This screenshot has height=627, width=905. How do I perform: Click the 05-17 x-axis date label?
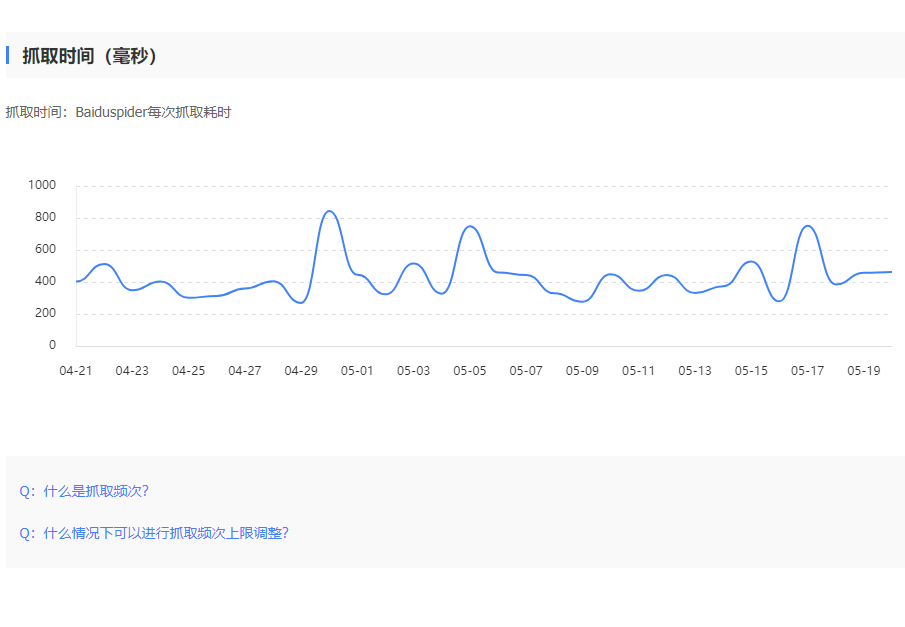tap(807, 371)
